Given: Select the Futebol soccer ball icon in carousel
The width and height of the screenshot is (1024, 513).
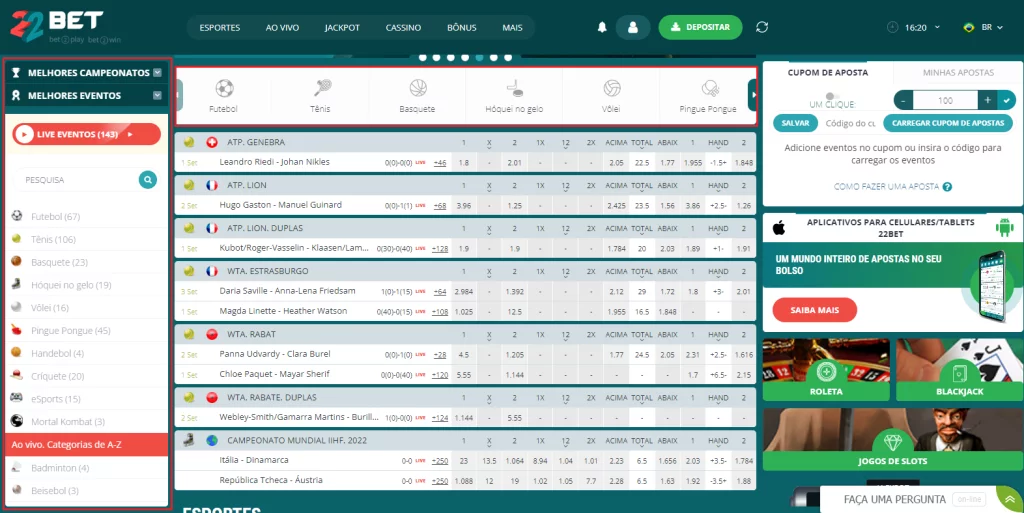Looking at the screenshot, I should point(224,88).
